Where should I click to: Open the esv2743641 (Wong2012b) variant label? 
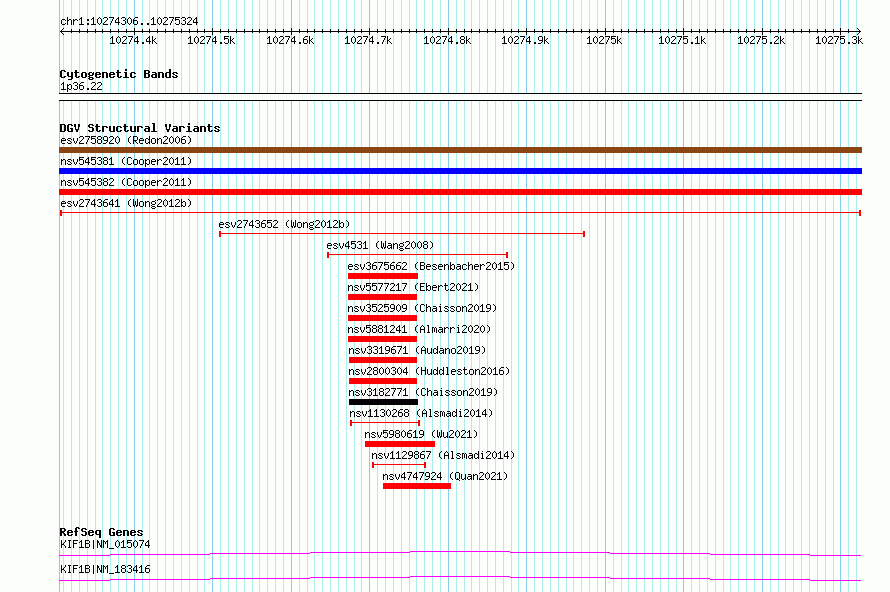(x=126, y=203)
